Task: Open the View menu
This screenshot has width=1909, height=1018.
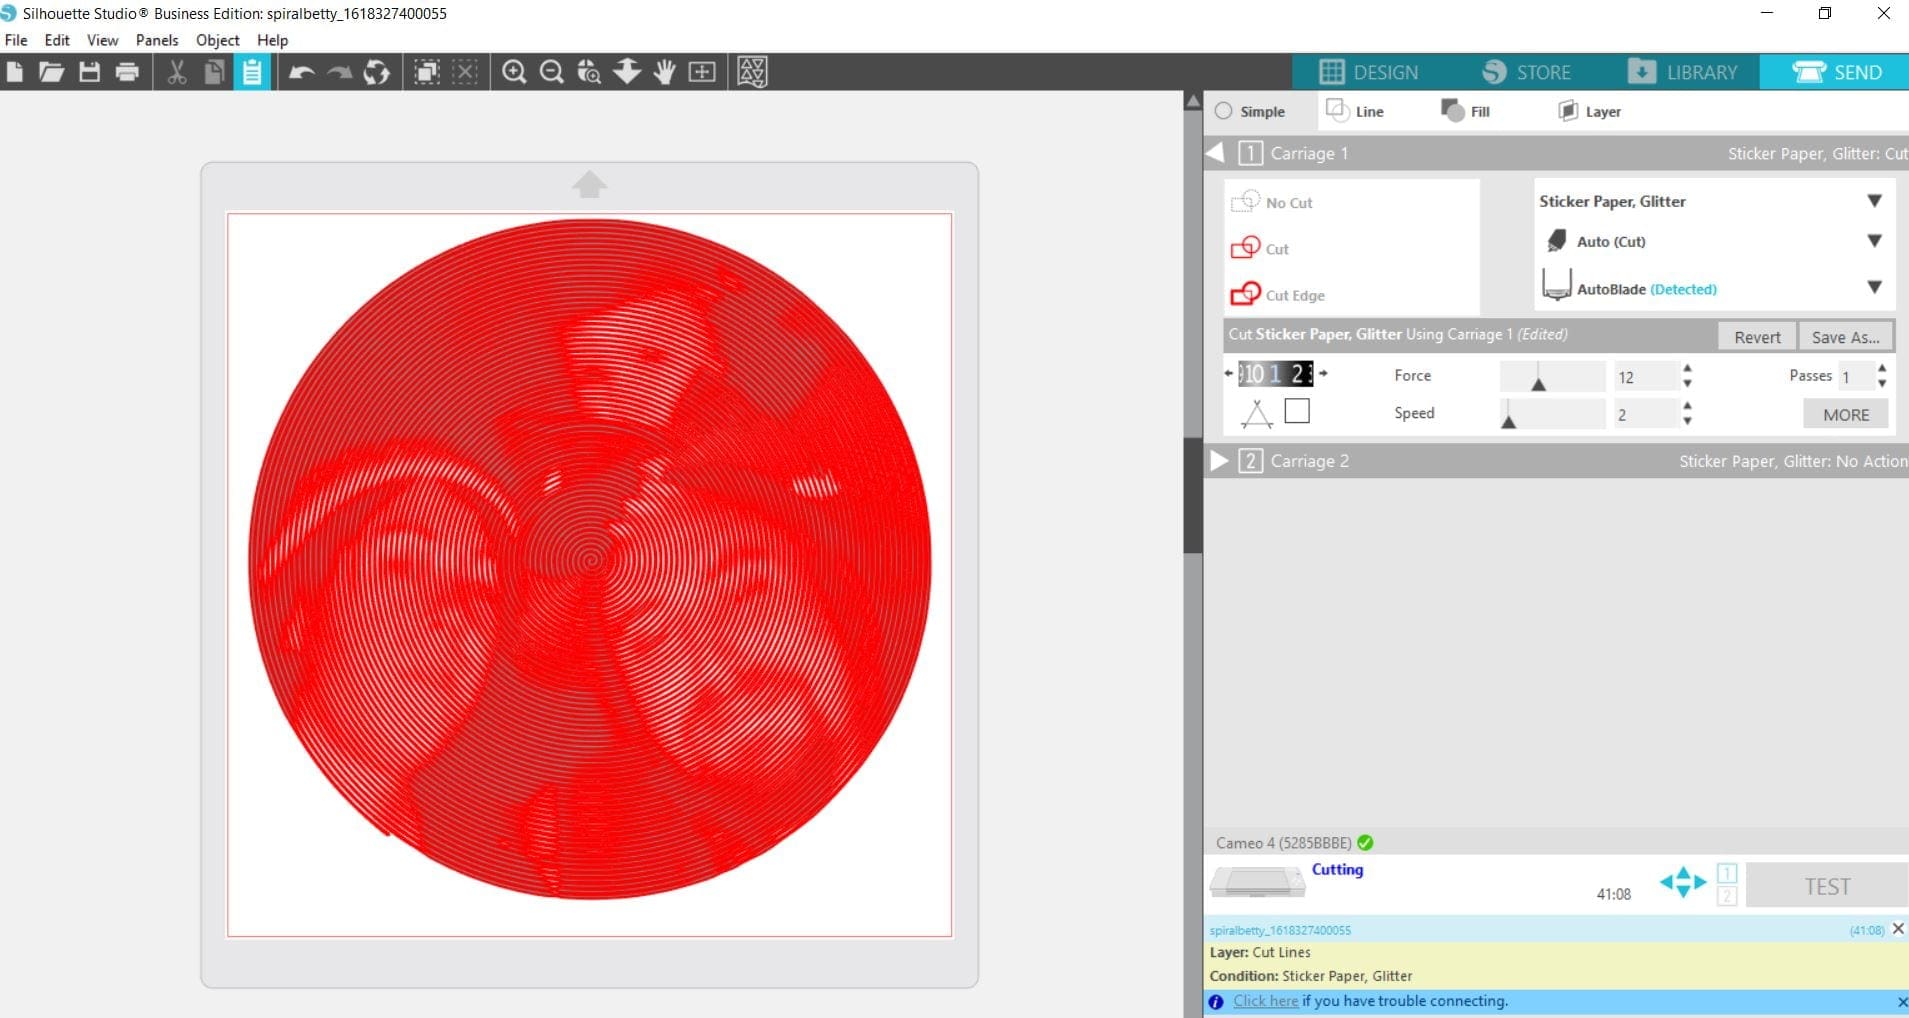Action: 102,40
